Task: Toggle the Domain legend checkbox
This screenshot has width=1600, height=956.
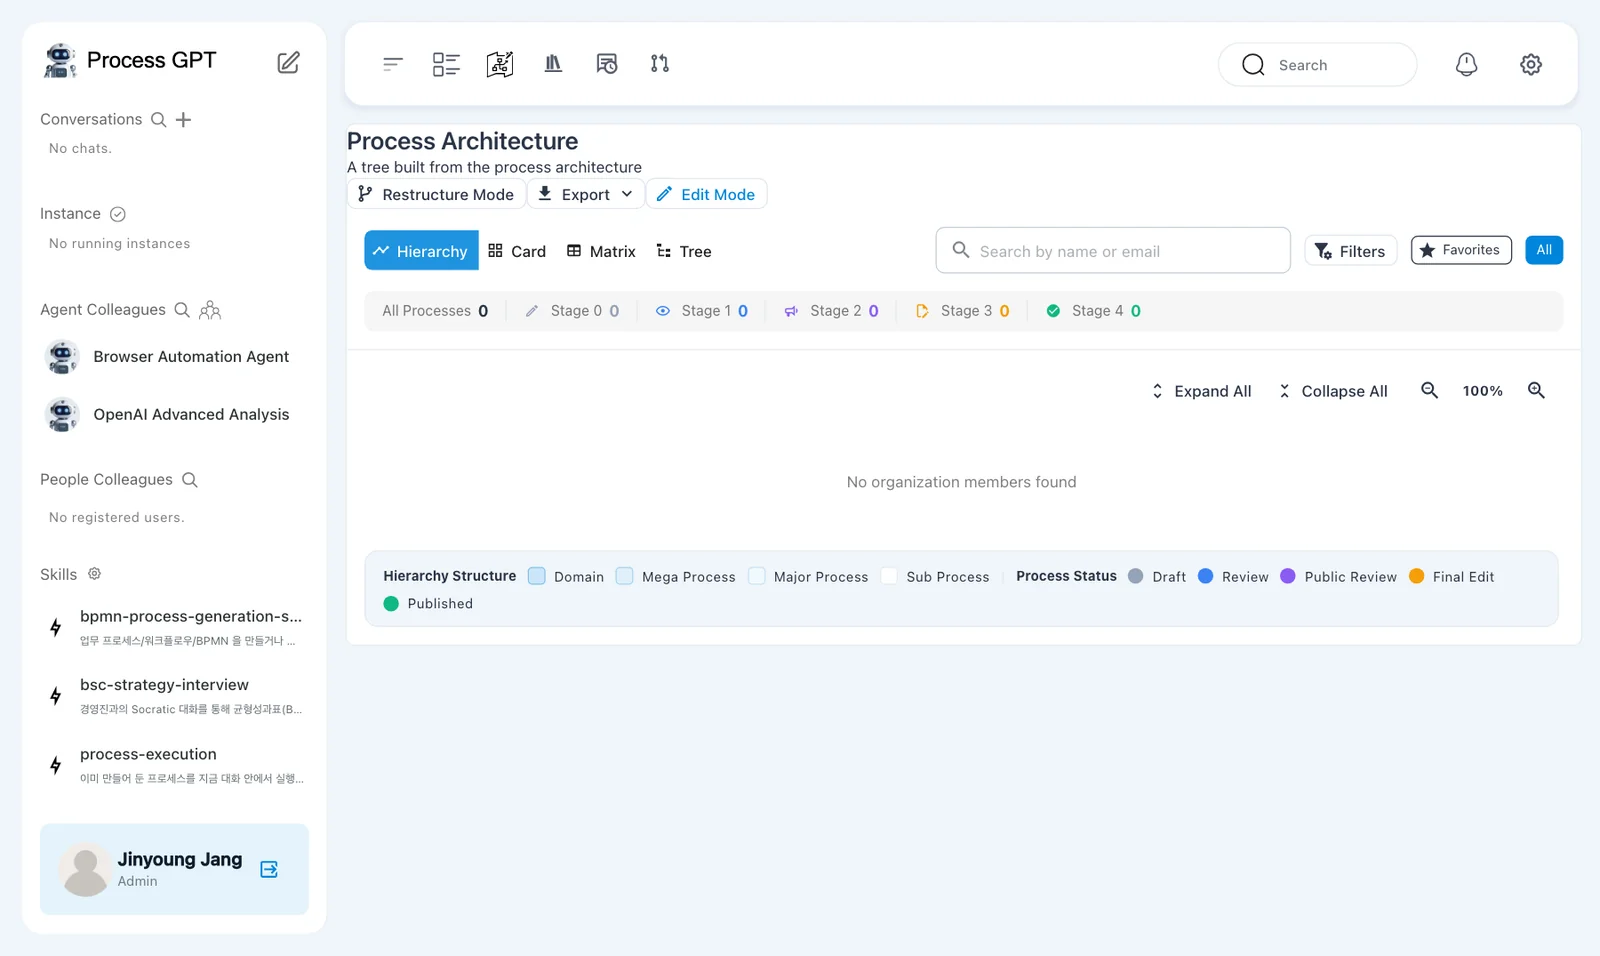Action: point(537,576)
